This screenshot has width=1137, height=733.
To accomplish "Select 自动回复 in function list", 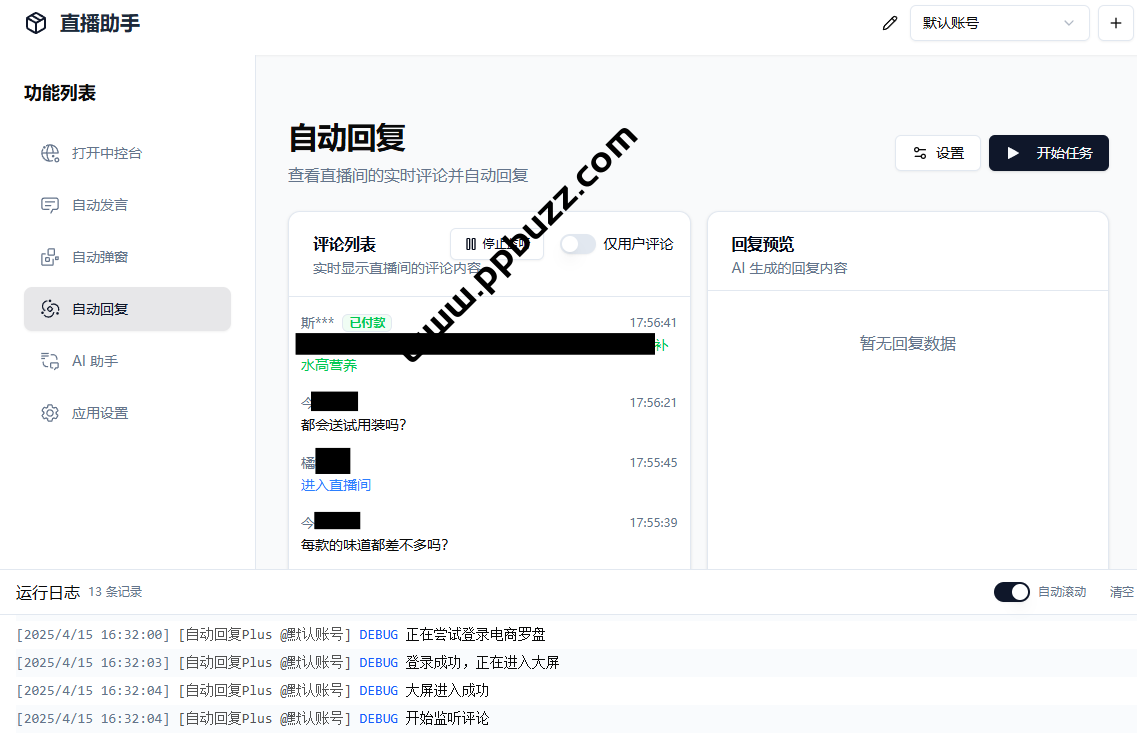I will (128, 309).
